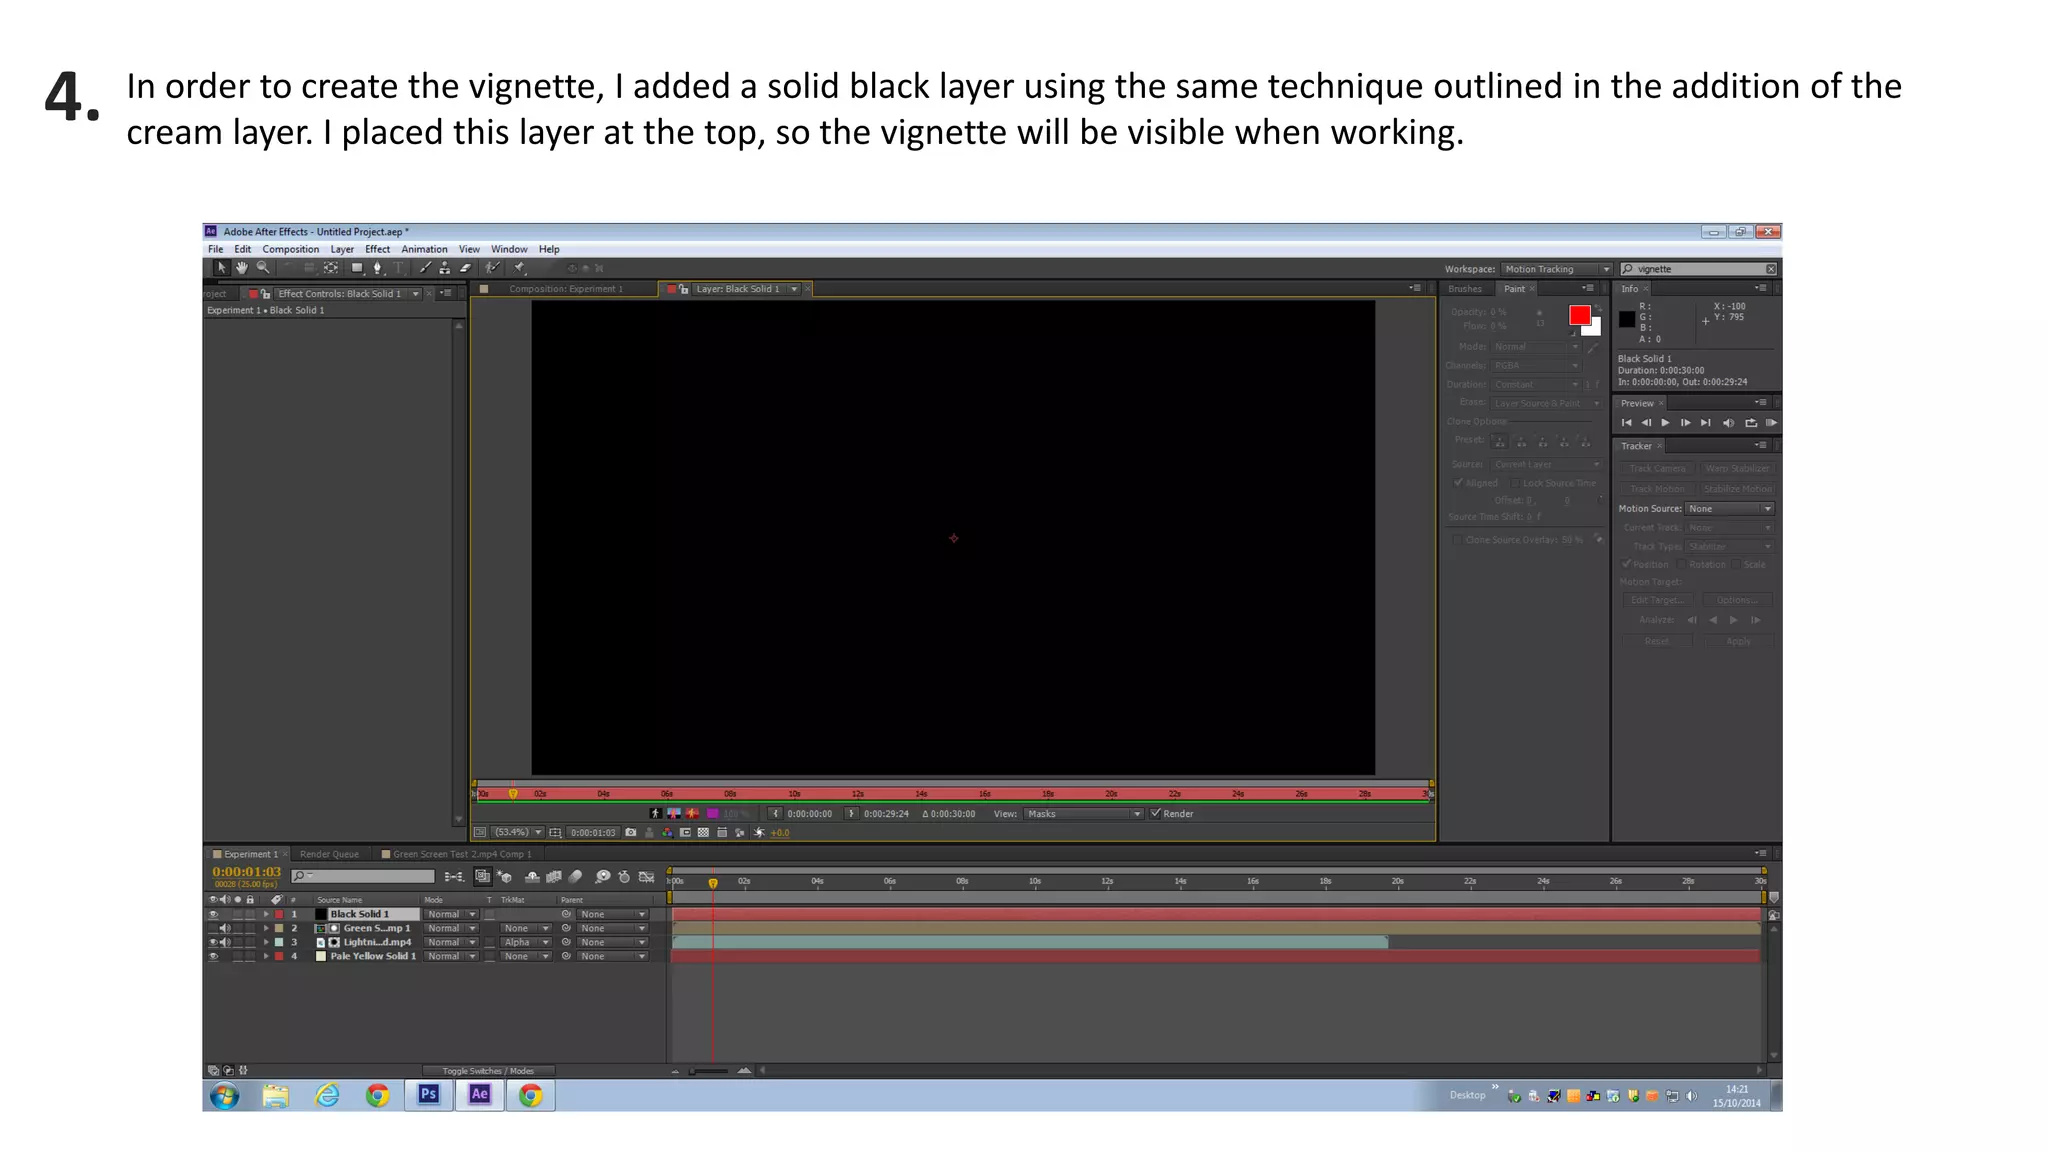Toggle lock on Effect Controls panel
Screen dimensions: 2048x1152
pyautogui.click(x=266, y=293)
